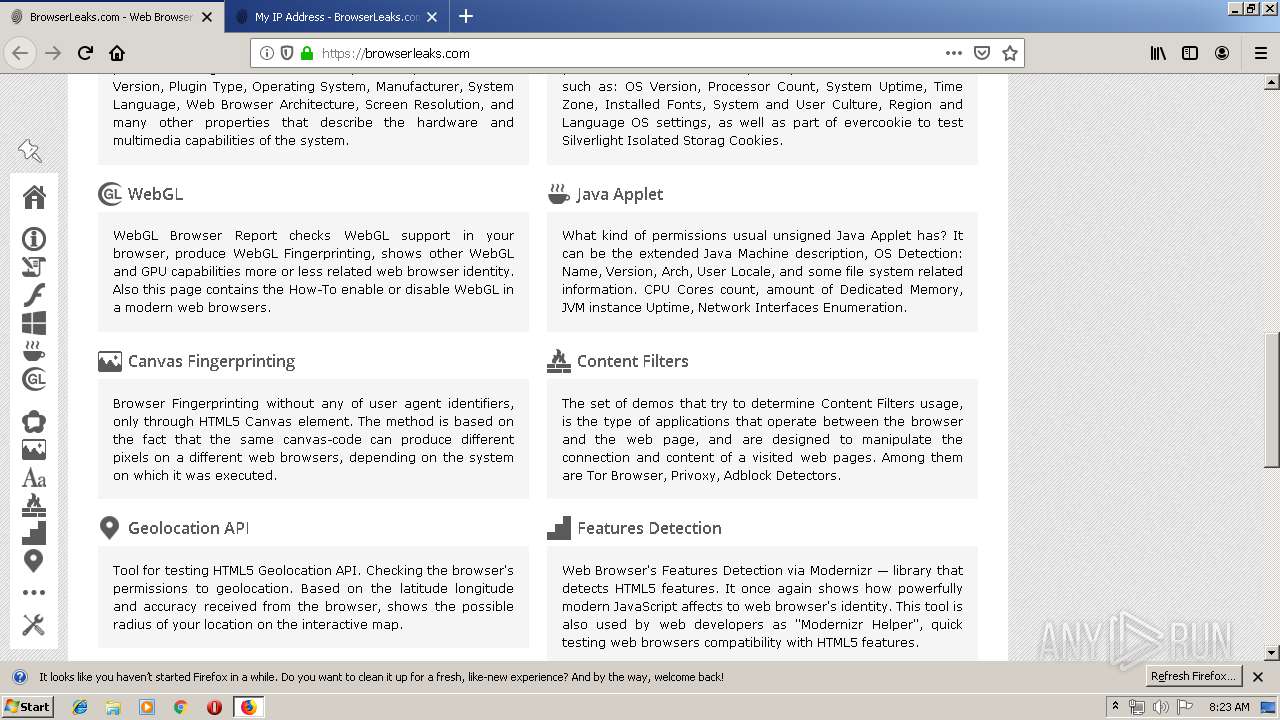1280x720 pixels.
Task: Click the WebGL 'GL' heading icon
Action: pyautogui.click(x=110, y=194)
